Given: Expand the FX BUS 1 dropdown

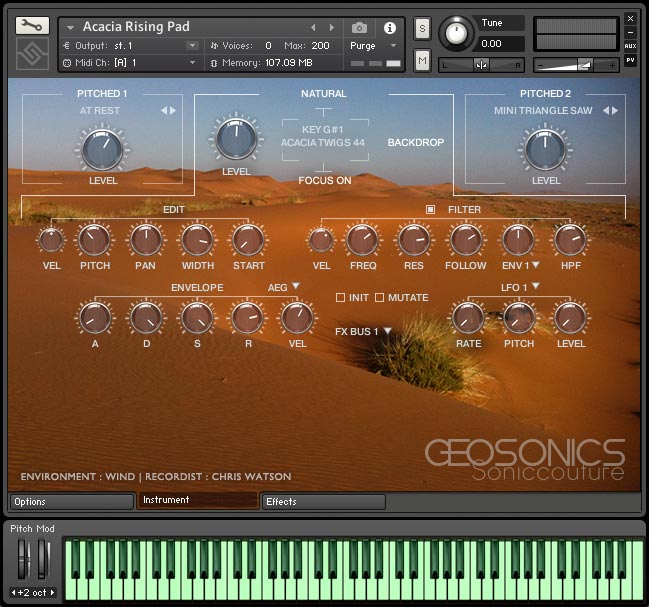Looking at the screenshot, I should point(363,331).
